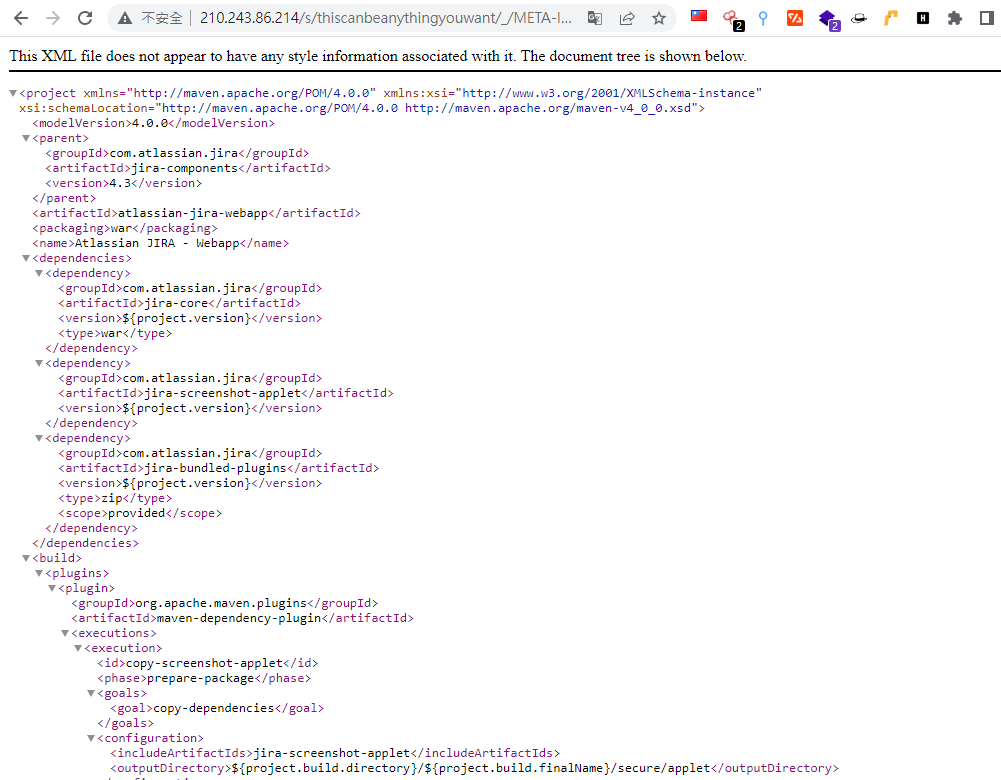Open the orange slash extension
The height and width of the screenshot is (780, 1001).
click(795, 18)
